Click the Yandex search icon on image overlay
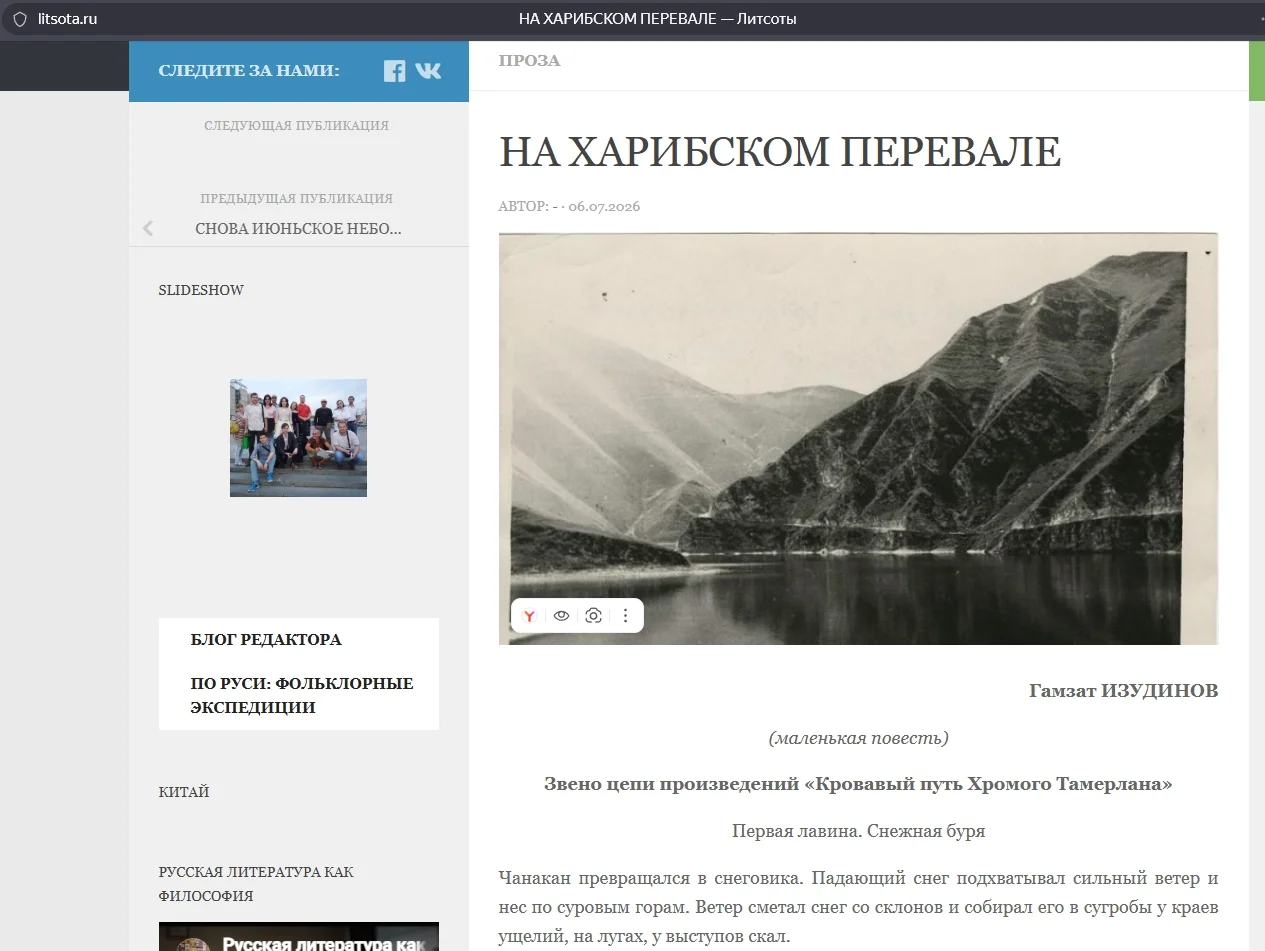 (529, 616)
